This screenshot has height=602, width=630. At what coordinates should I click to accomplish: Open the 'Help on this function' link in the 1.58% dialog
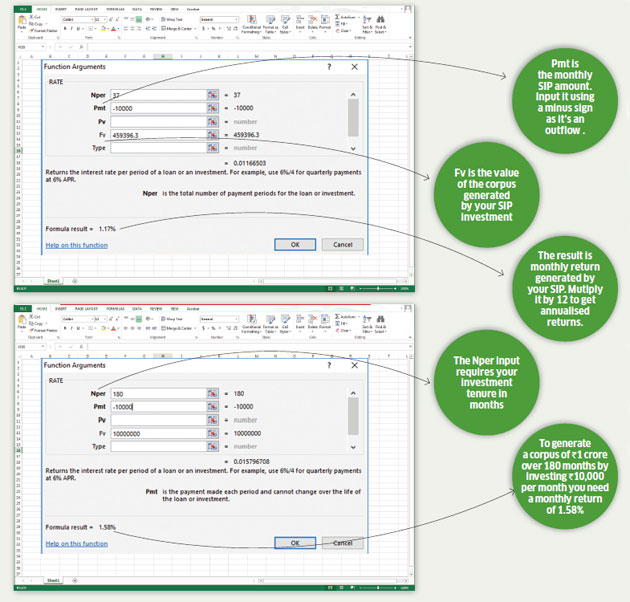pyautogui.click(x=76, y=543)
